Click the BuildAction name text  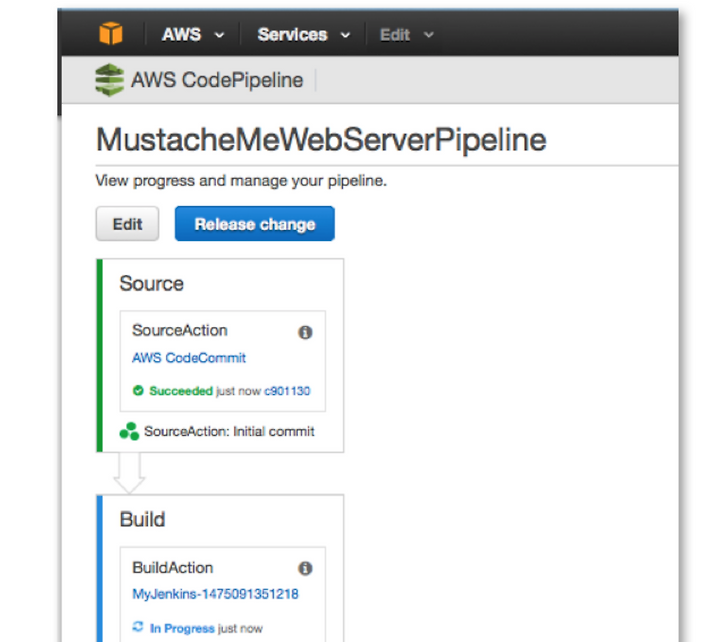click(173, 568)
